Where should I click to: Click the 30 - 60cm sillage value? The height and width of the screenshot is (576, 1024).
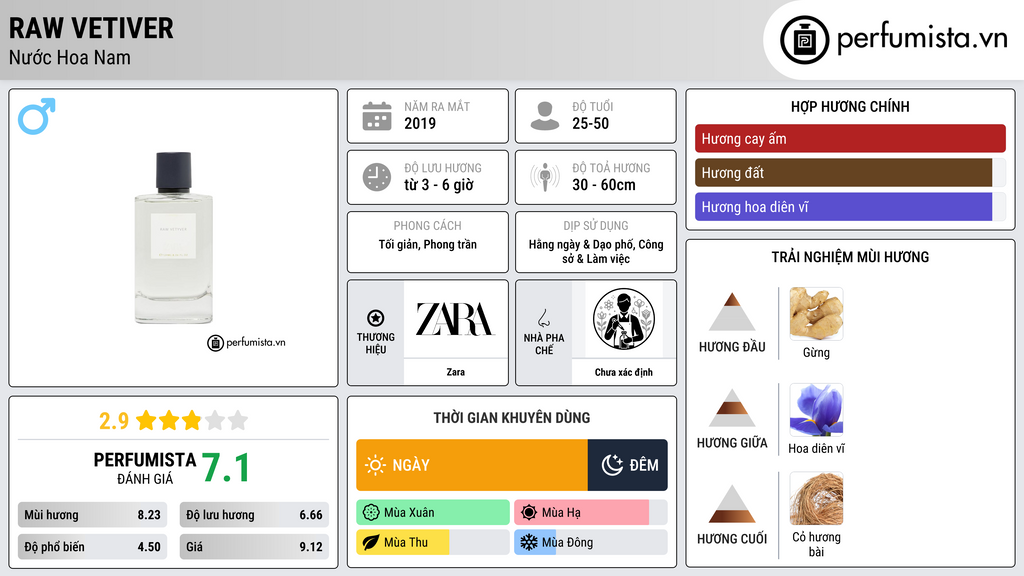603,185
